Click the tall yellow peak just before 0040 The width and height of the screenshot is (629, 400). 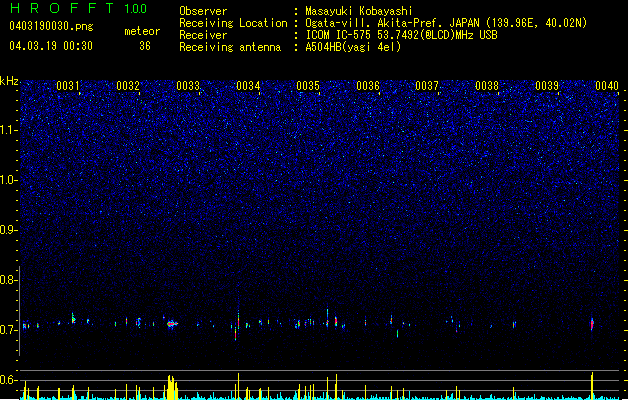coord(592,386)
